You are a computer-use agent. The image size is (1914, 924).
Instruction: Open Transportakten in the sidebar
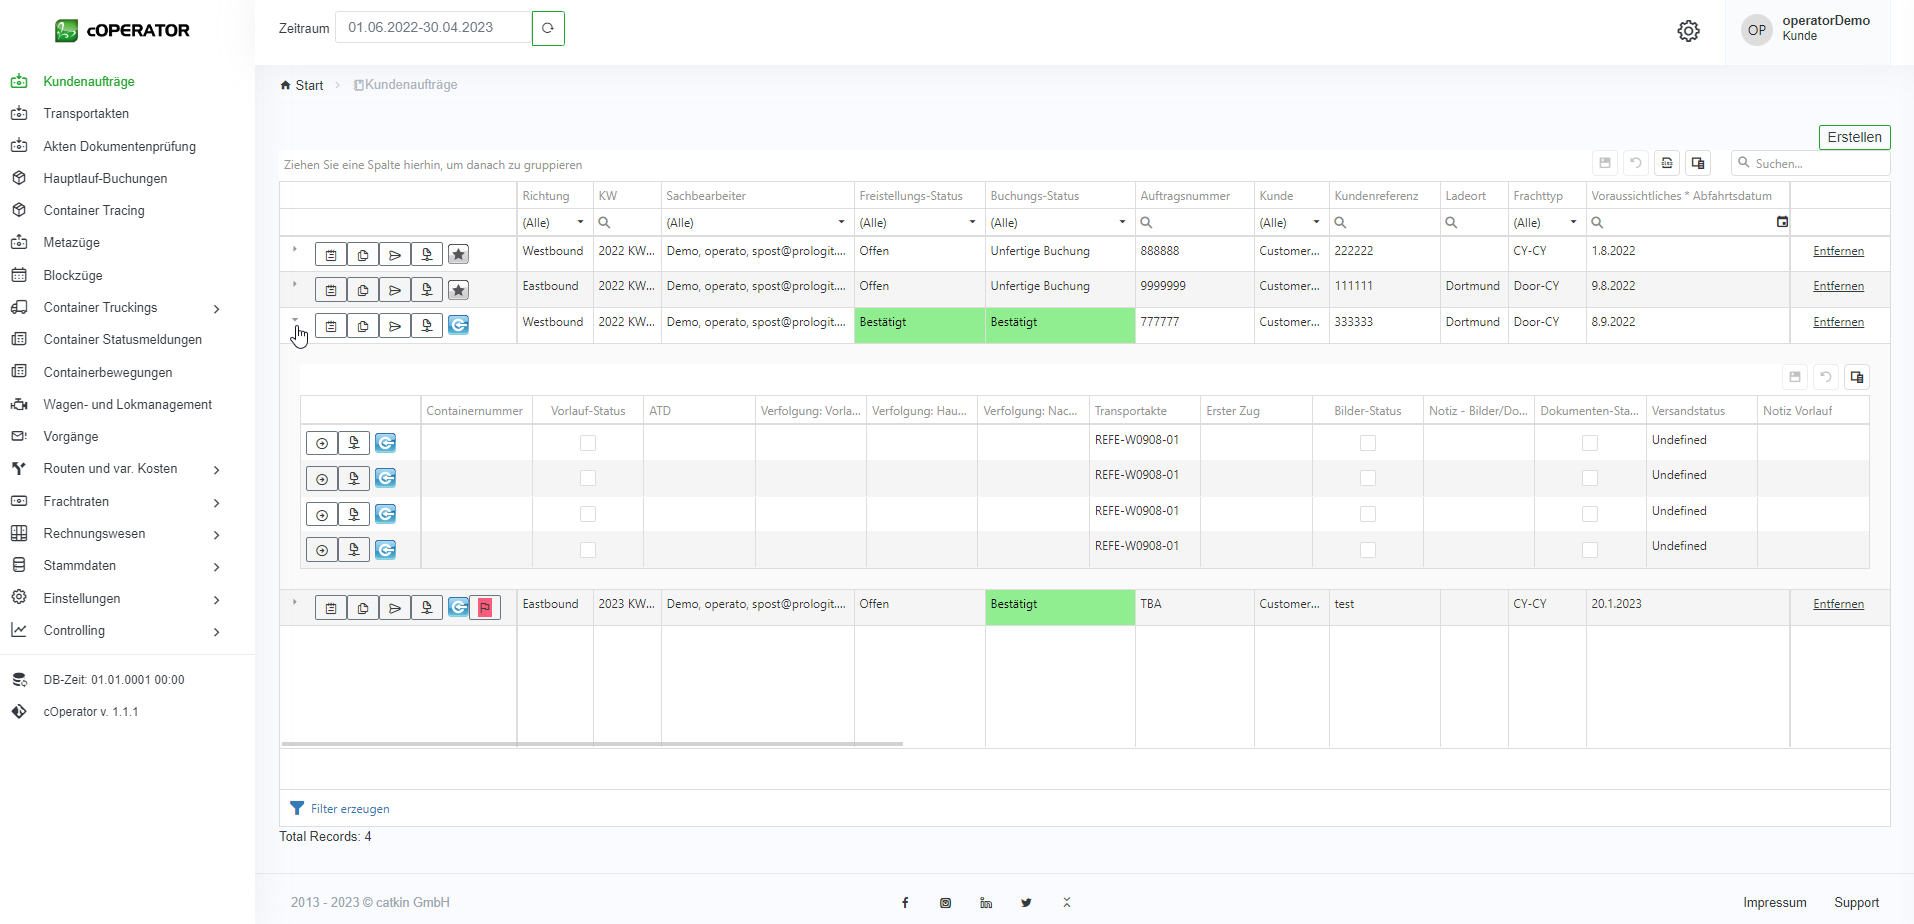click(86, 114)
